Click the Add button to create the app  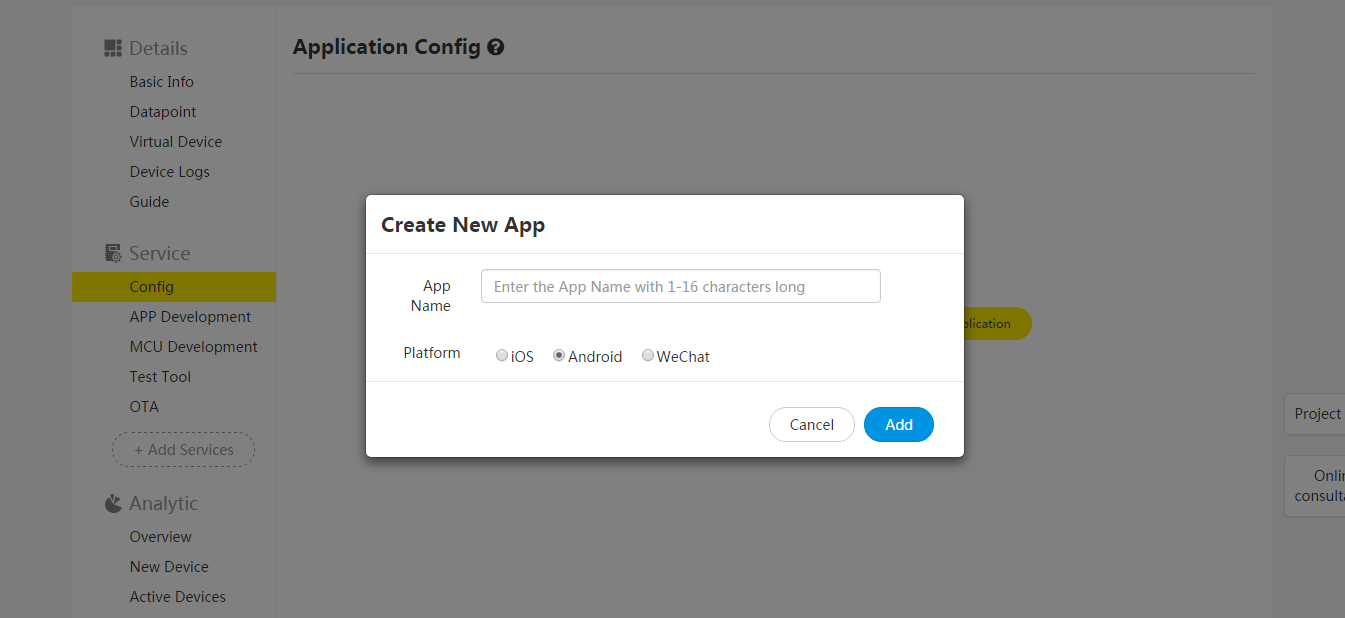[x=898, y=424]
